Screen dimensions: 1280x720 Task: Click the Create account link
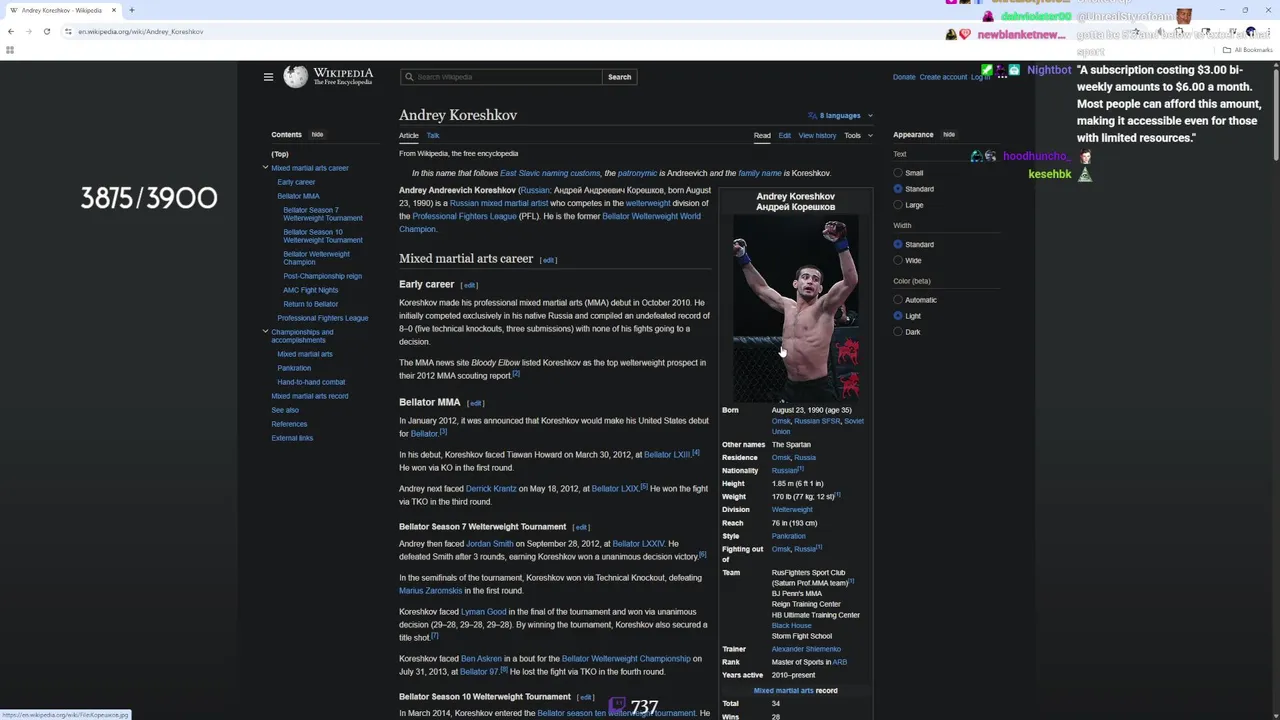[943, 77]
